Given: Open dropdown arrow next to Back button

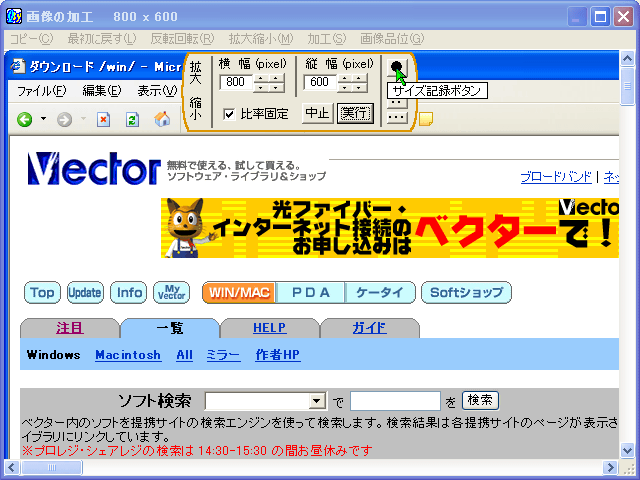Looking at the screenshot, I should pyautogui.click(x=43, y=119).
